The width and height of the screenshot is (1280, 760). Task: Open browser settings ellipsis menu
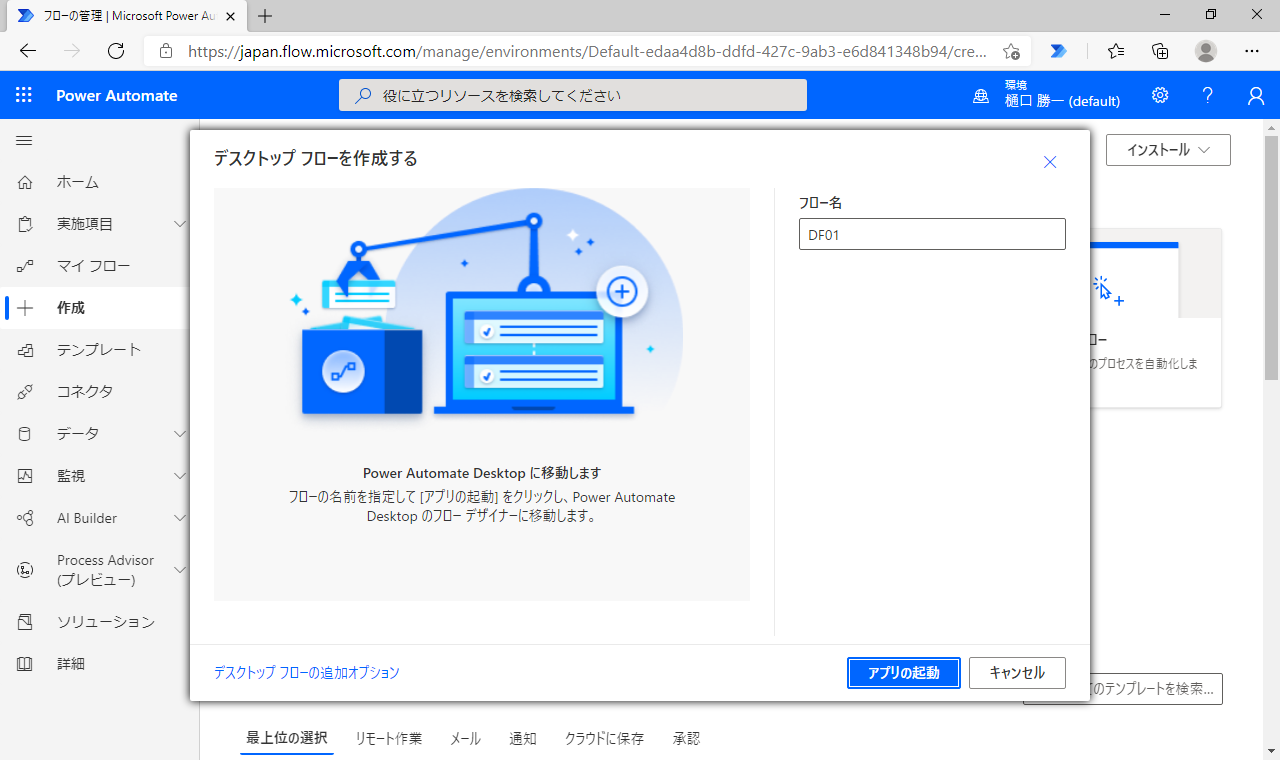click(x=1252, y=51)
